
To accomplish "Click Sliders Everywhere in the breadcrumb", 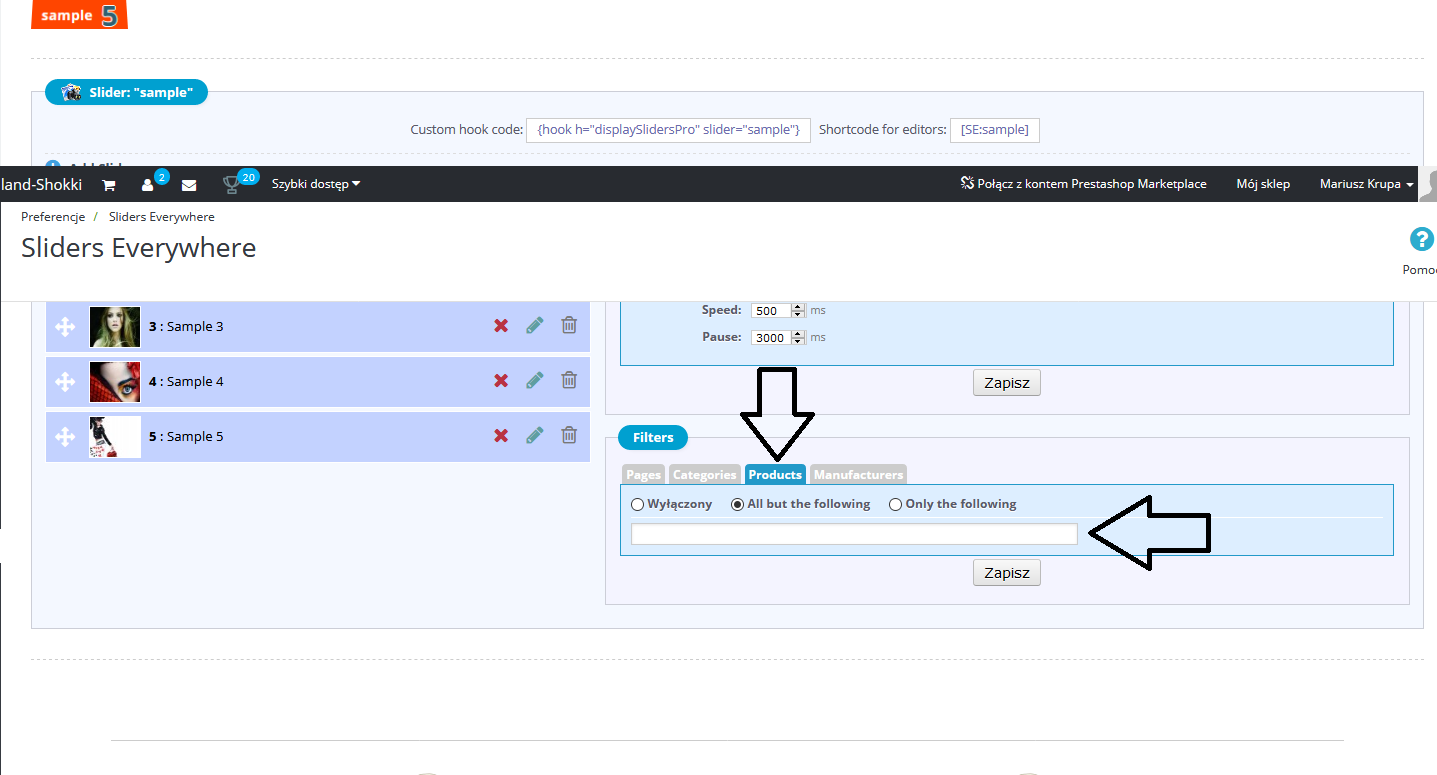I will 162,216.
